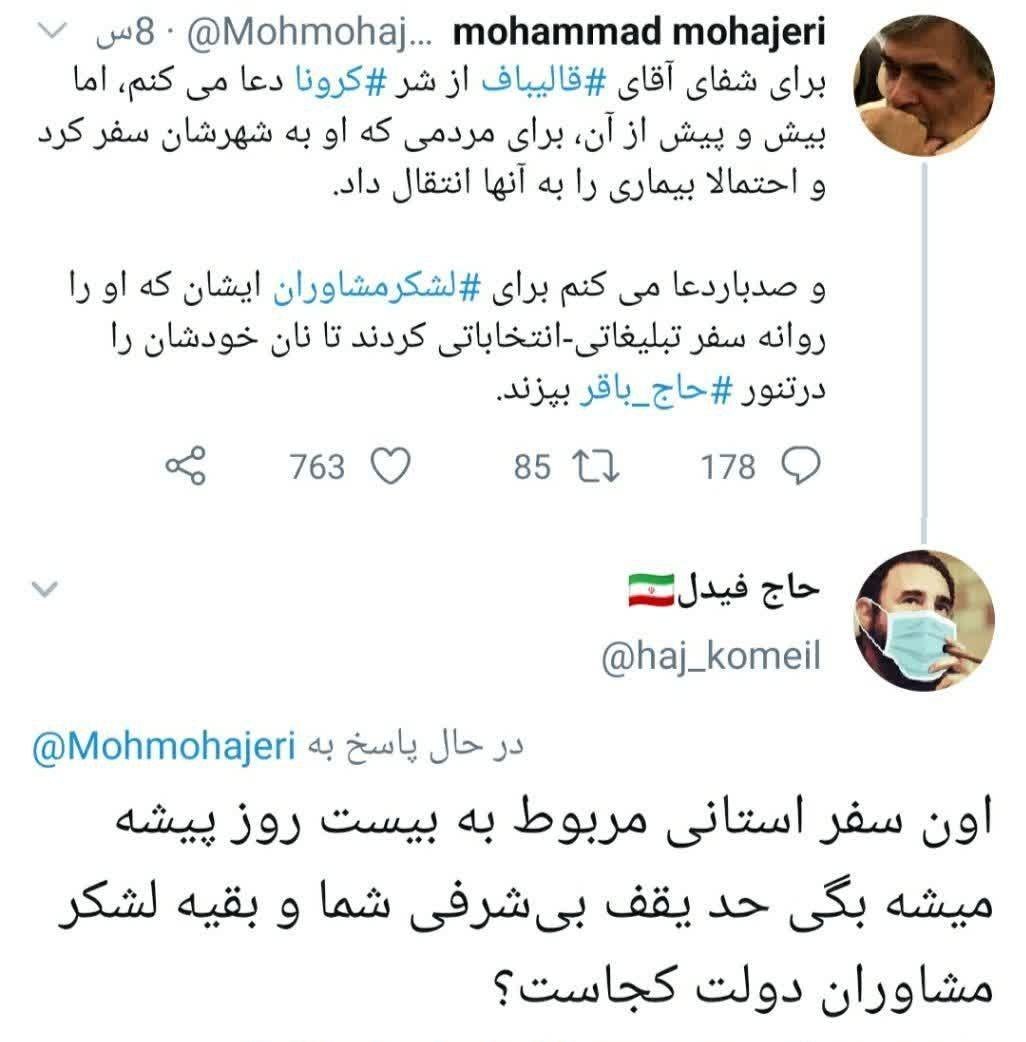This screenshot has height=1042, width=1026.
Task: Click the 178 replies count
Action: 729,466
